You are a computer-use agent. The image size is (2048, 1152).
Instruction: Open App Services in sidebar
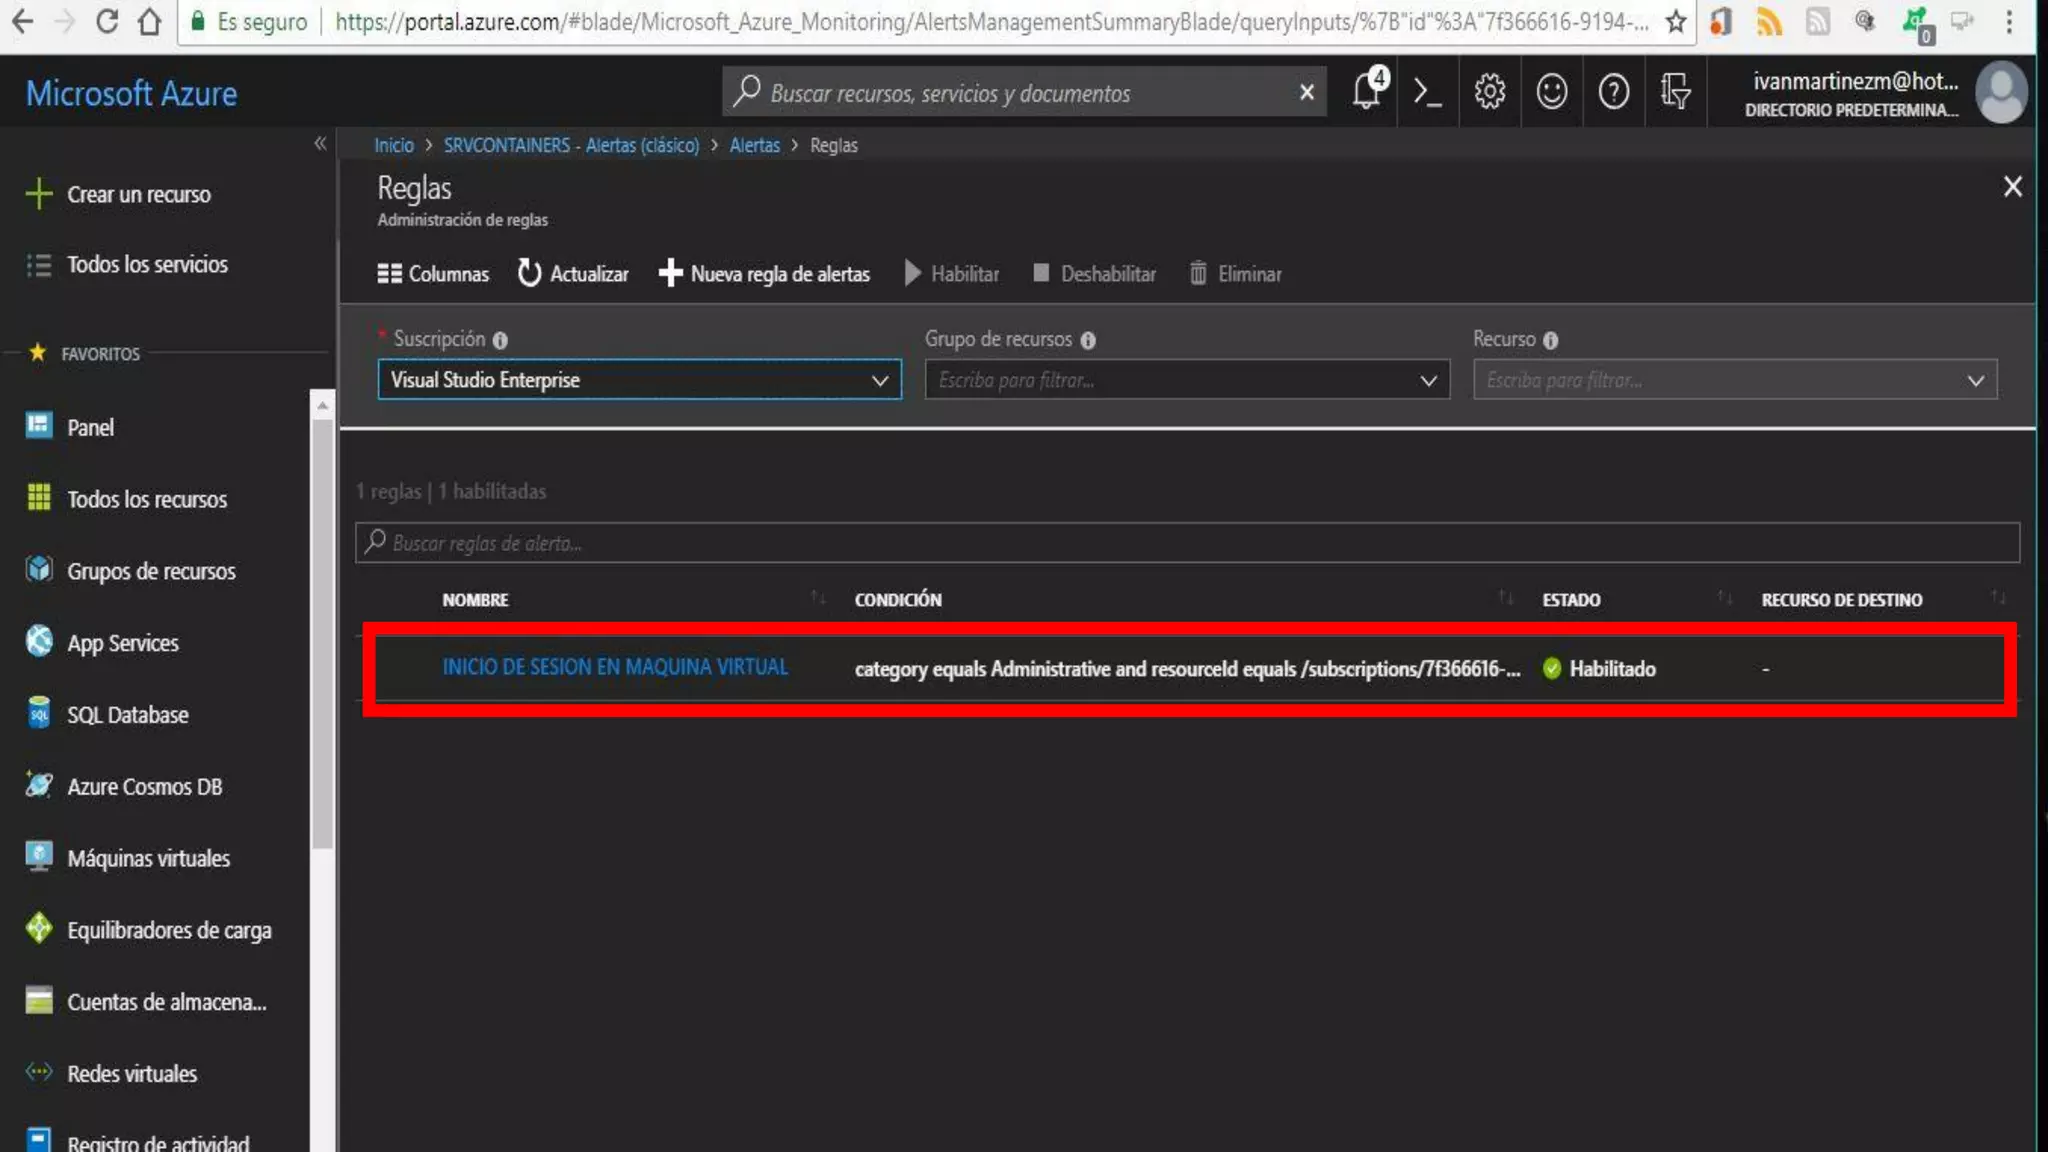(122, 643)
